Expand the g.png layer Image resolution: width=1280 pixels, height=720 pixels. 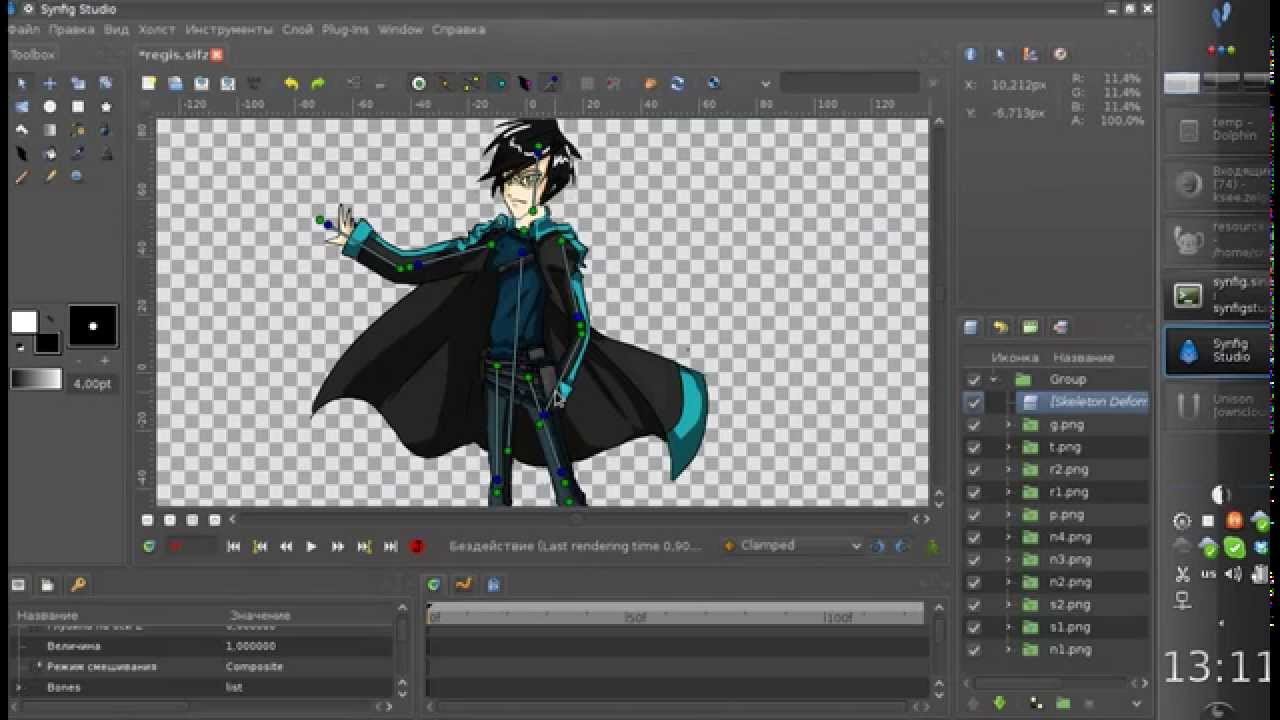(1008, 425)
